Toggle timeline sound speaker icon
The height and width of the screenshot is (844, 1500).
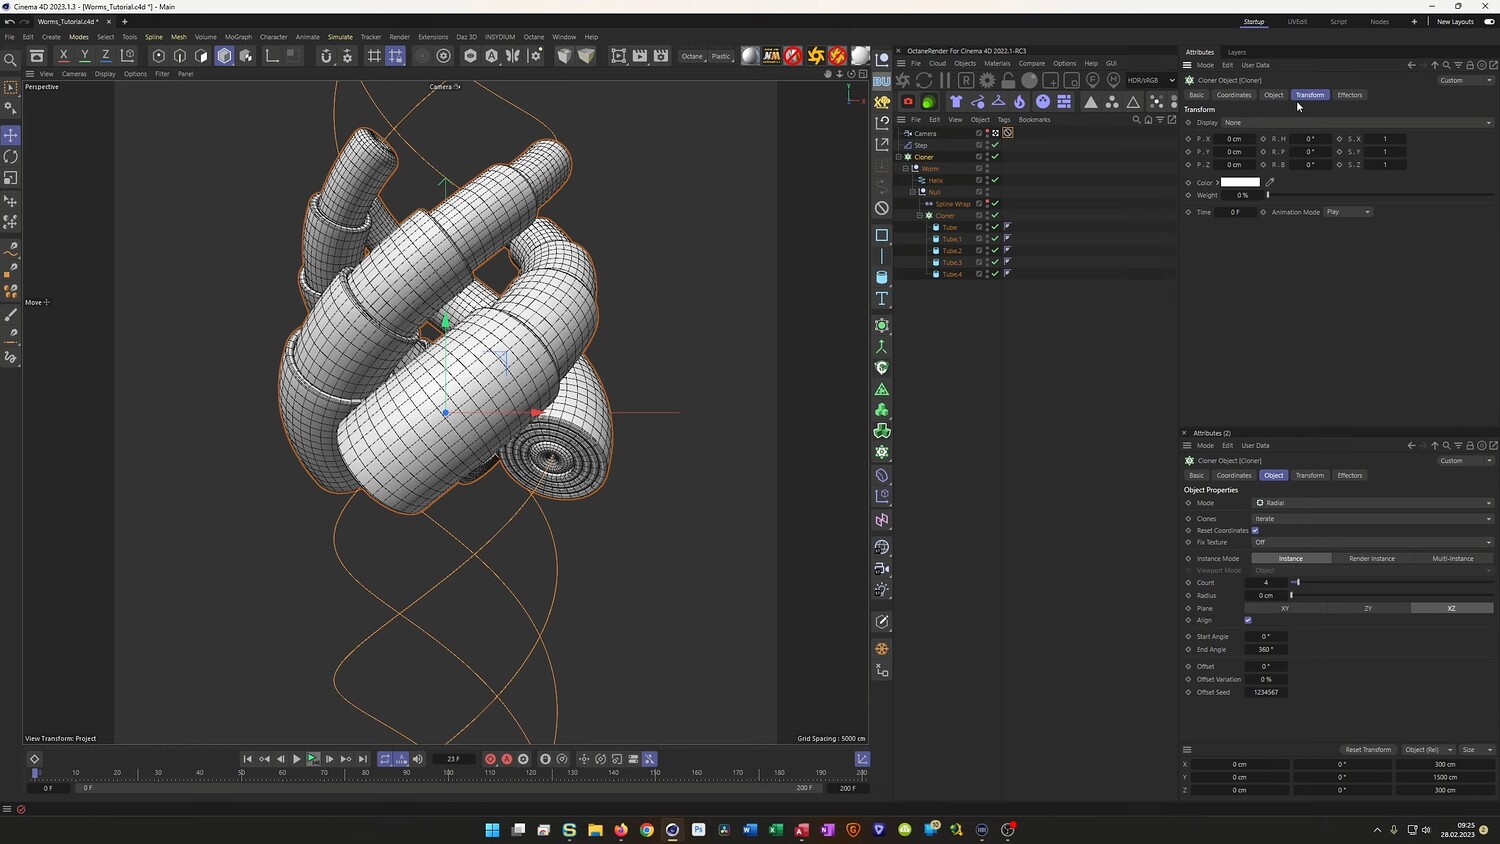click(418, 759)
